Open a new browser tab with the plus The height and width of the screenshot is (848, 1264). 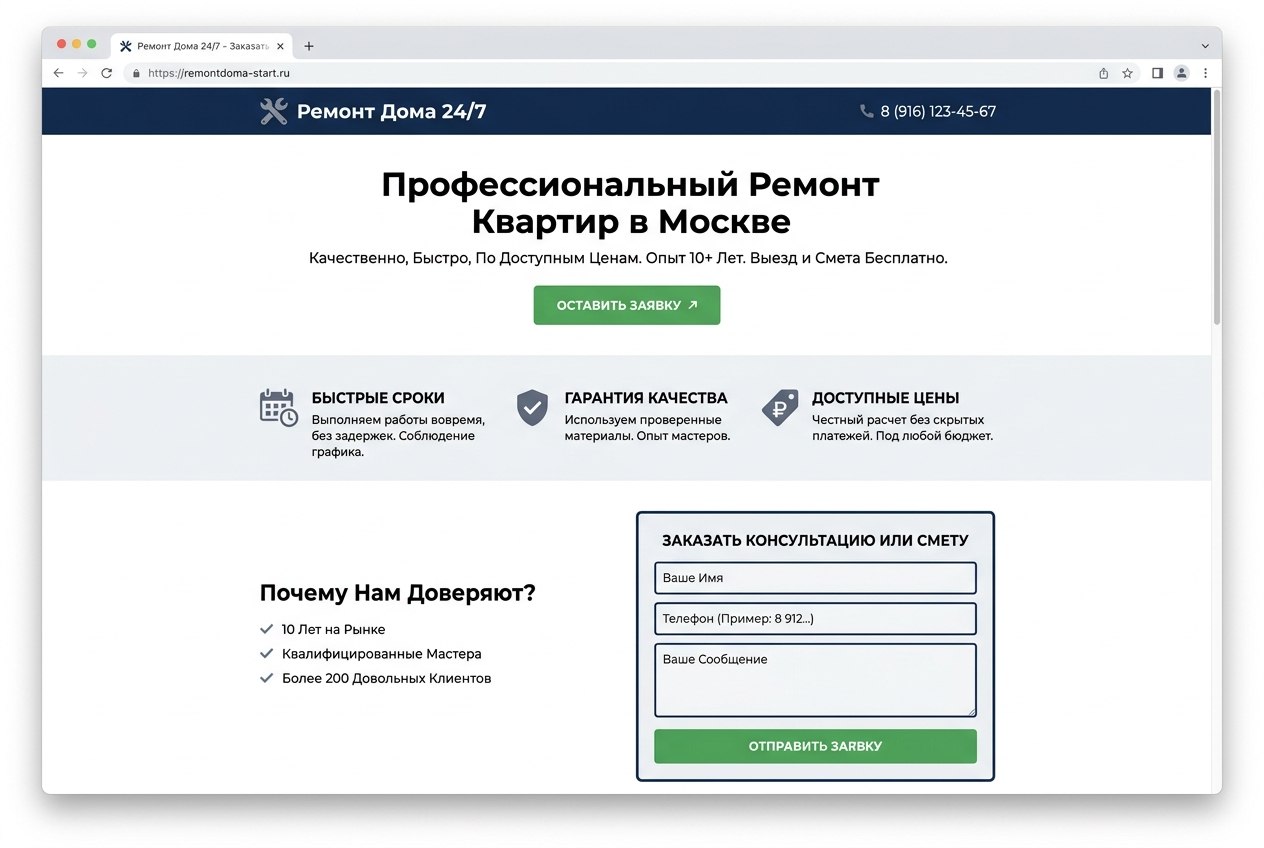point(309,45)
